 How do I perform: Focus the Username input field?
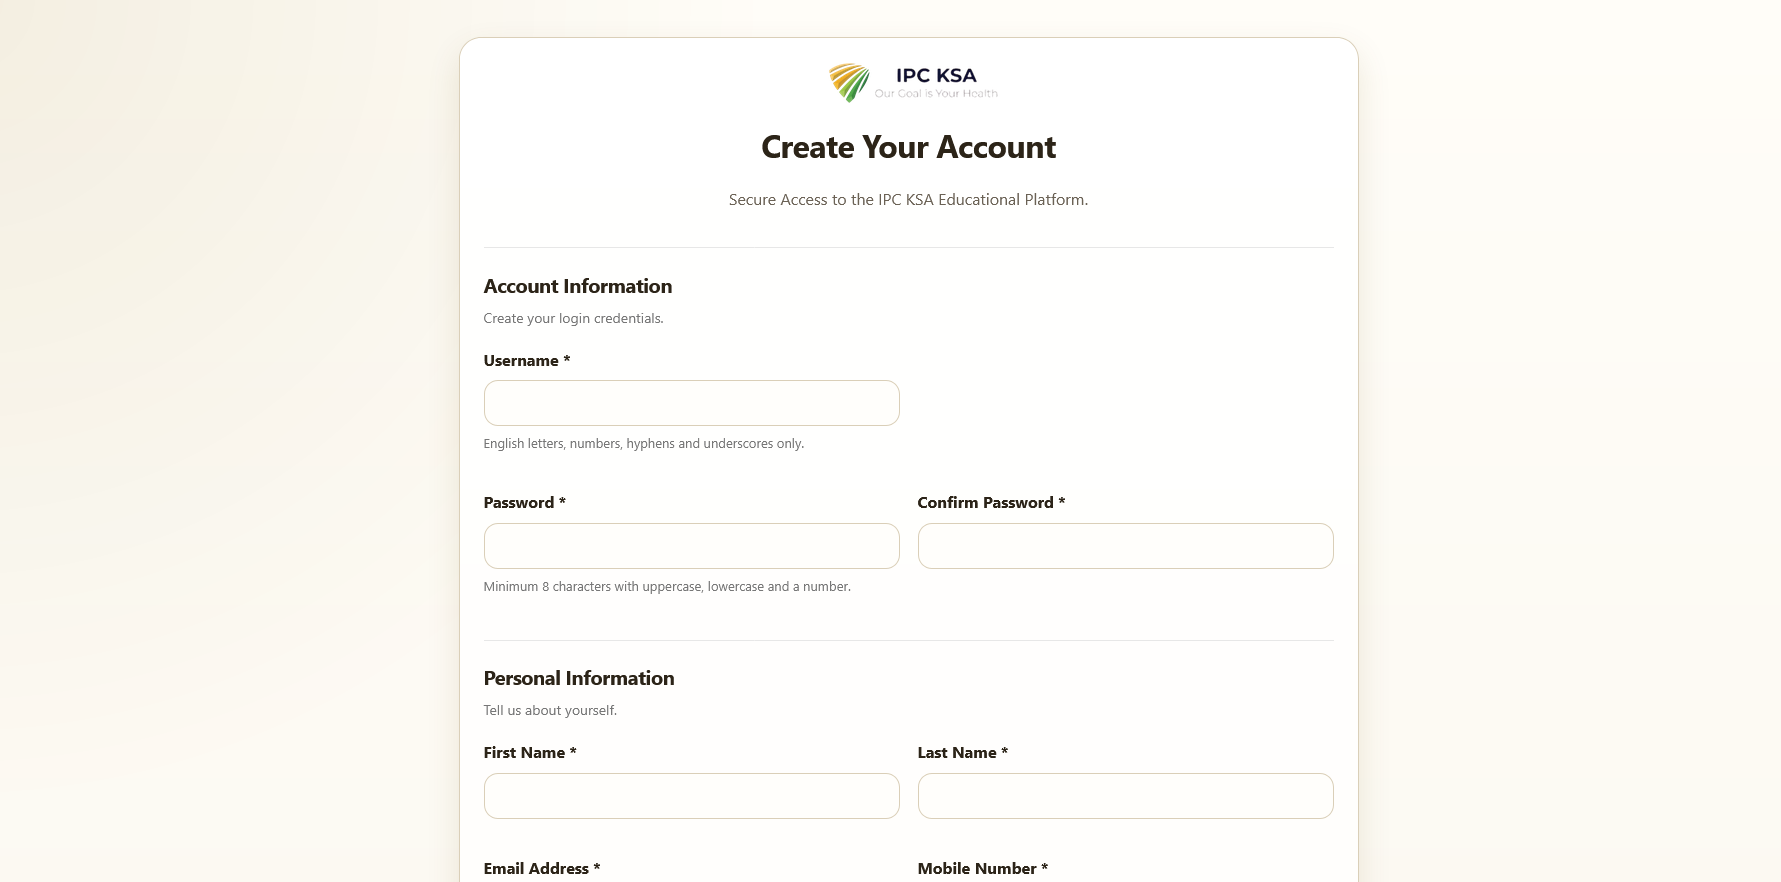691,403
